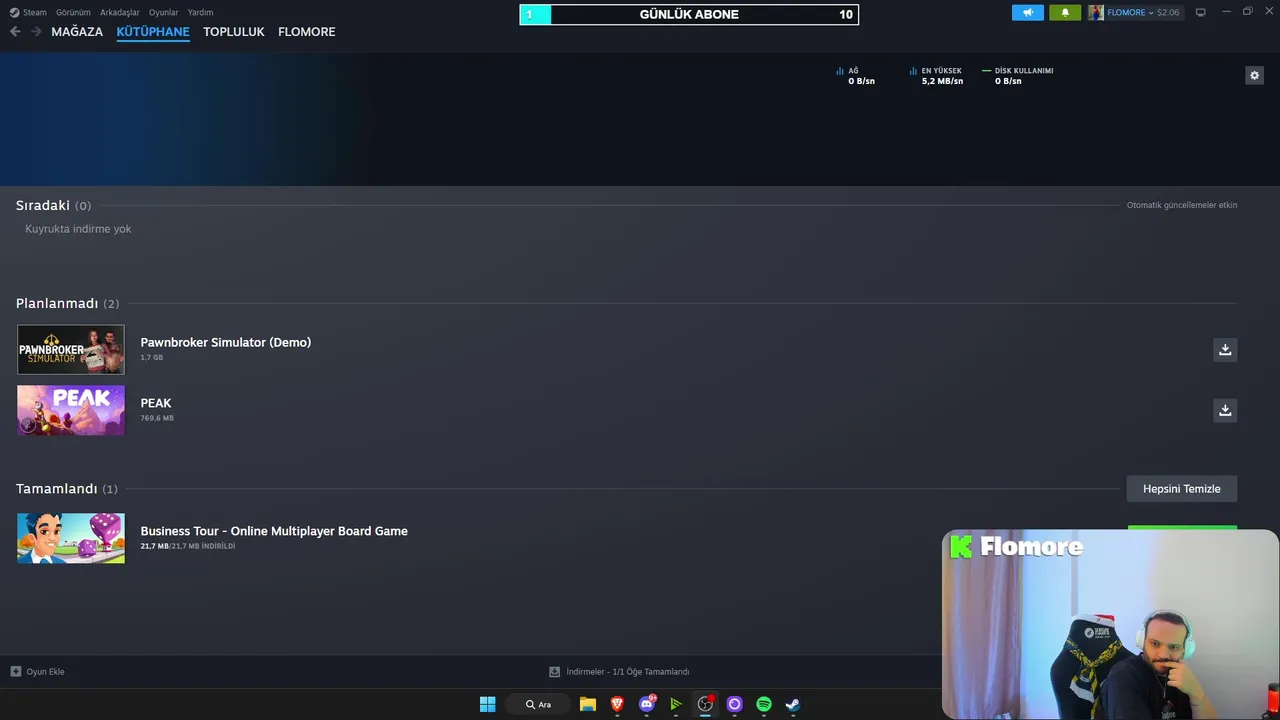This screenshot has height=720, width=1280.
Task: Open Brave browser from the taskbar
Action: (617, 704)
